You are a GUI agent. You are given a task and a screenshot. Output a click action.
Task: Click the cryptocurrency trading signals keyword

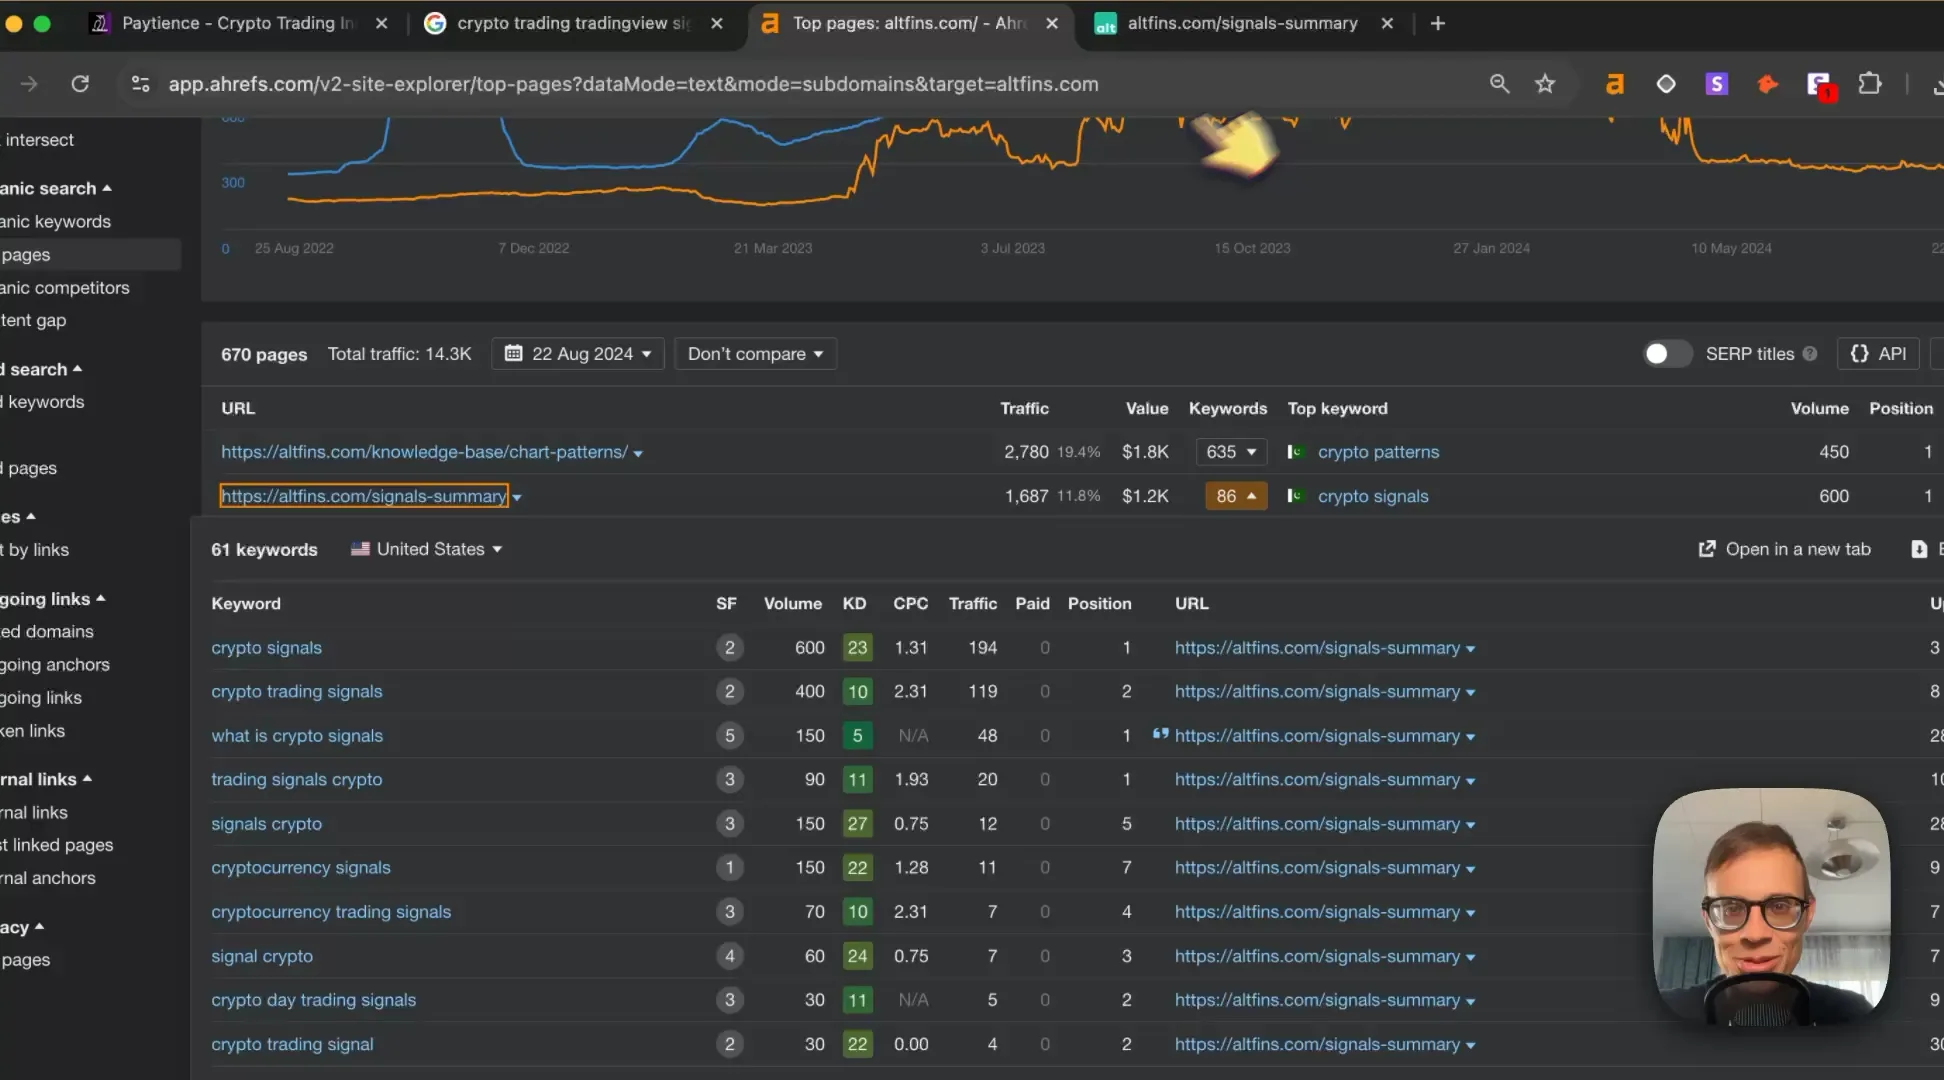331,912
